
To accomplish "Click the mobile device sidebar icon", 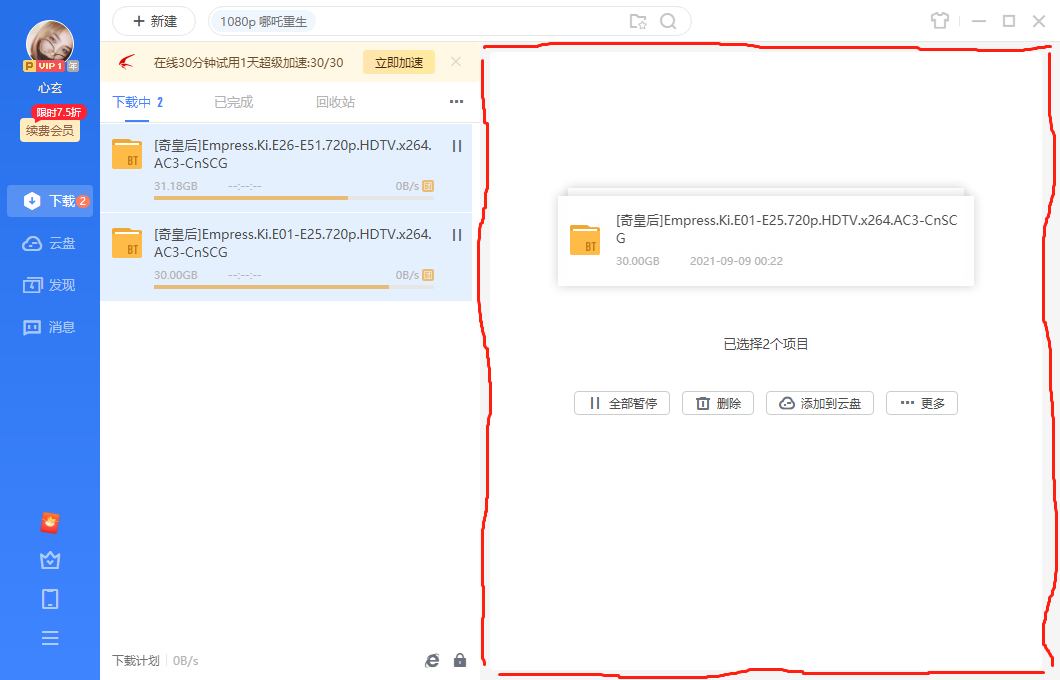I will [x=49, y=598].
